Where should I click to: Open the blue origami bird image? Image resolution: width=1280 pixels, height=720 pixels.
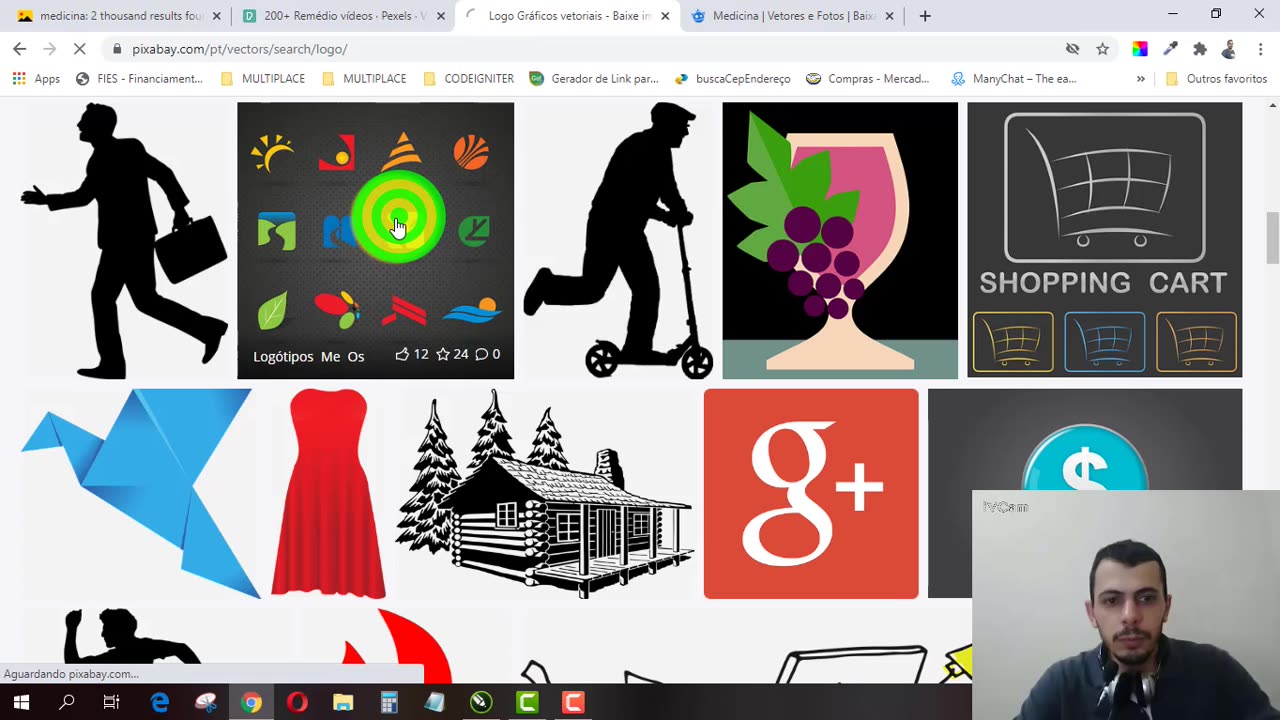pyautogui.click(x=140, y=494)
